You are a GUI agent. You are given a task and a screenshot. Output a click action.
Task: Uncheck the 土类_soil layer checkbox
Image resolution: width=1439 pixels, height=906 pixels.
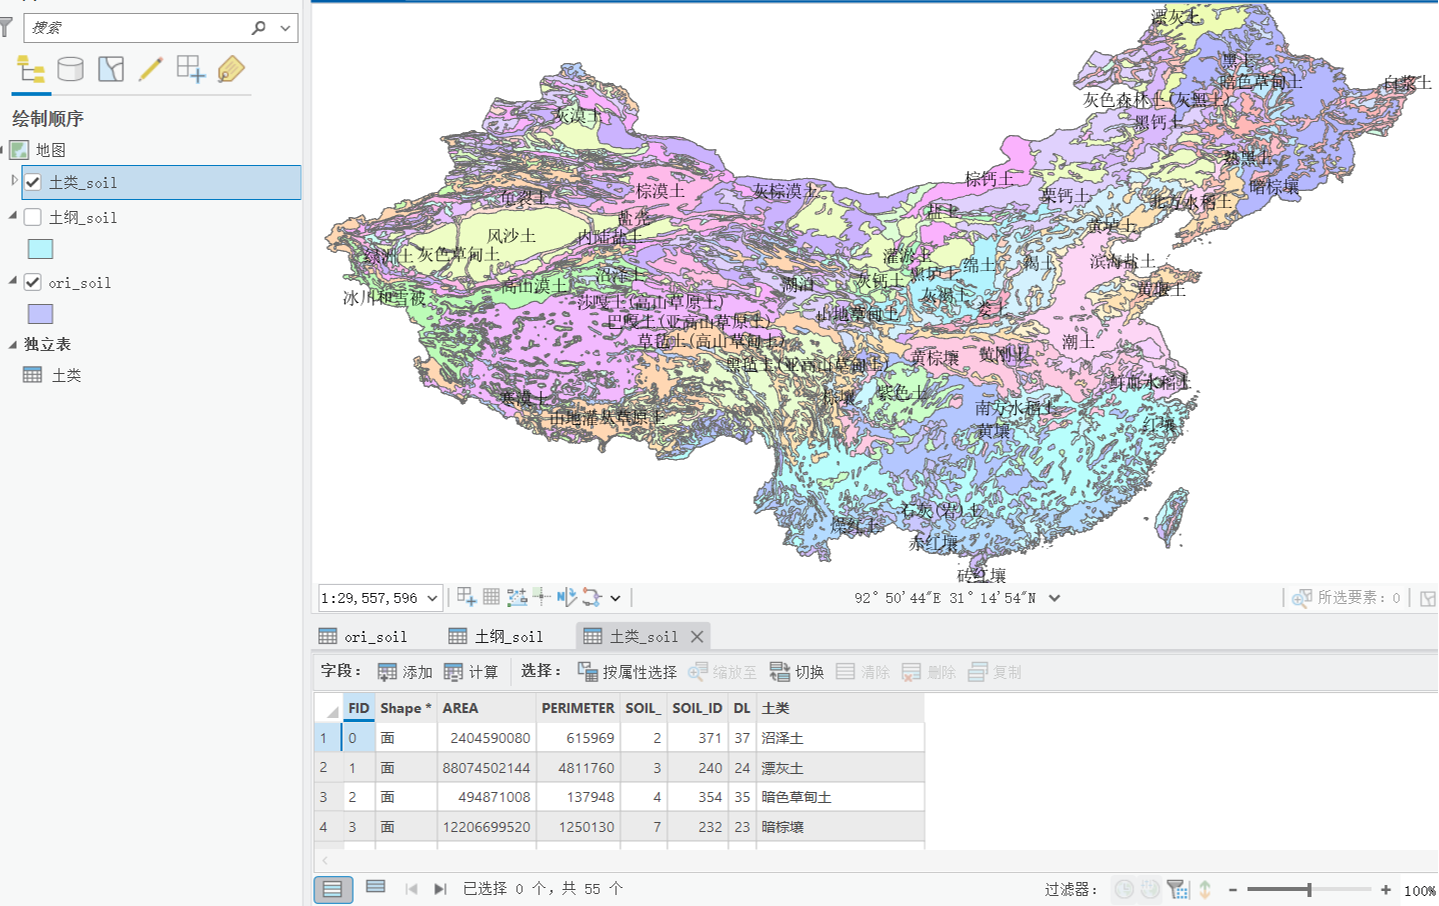(33, 182)
